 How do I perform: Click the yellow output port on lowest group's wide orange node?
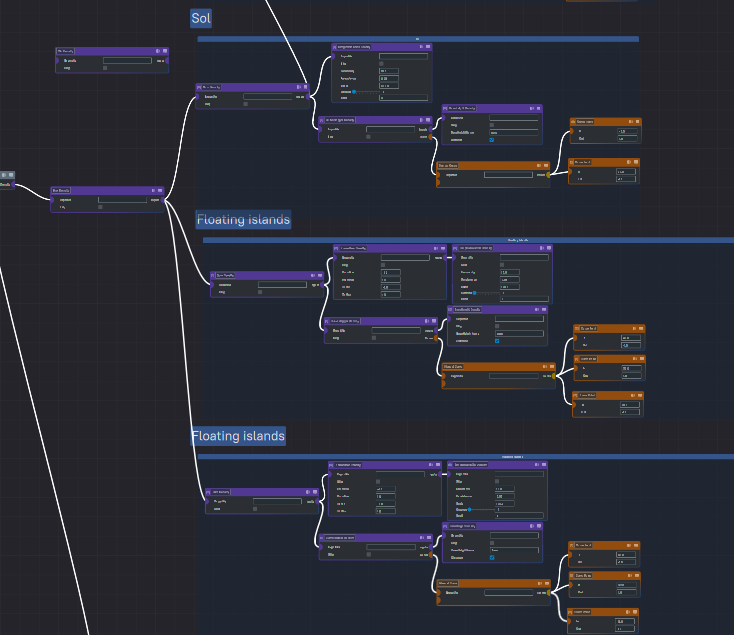coord(549,593)
